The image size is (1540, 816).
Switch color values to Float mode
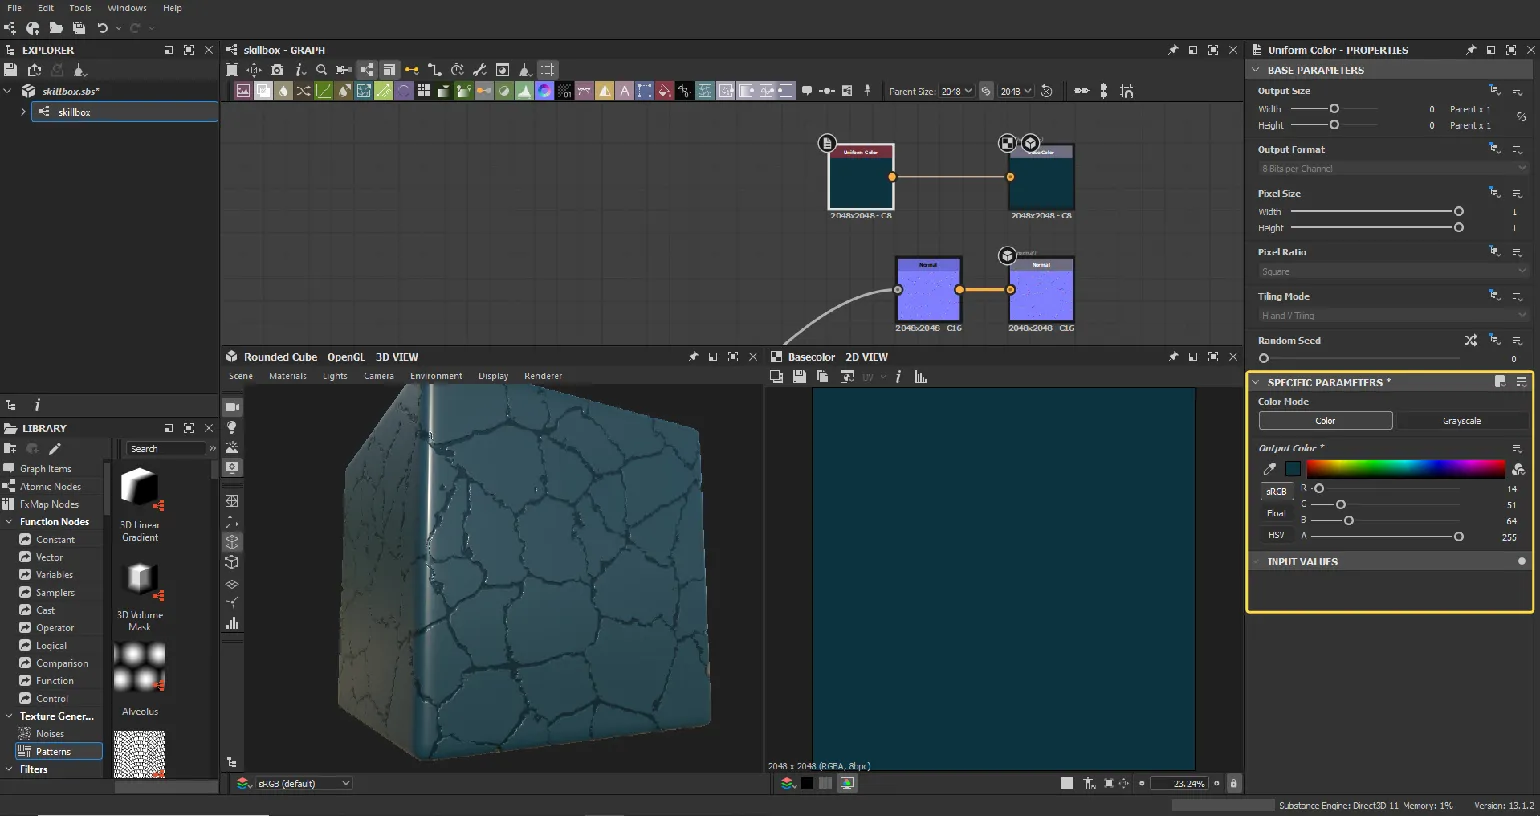click(x=1276, y=513)
